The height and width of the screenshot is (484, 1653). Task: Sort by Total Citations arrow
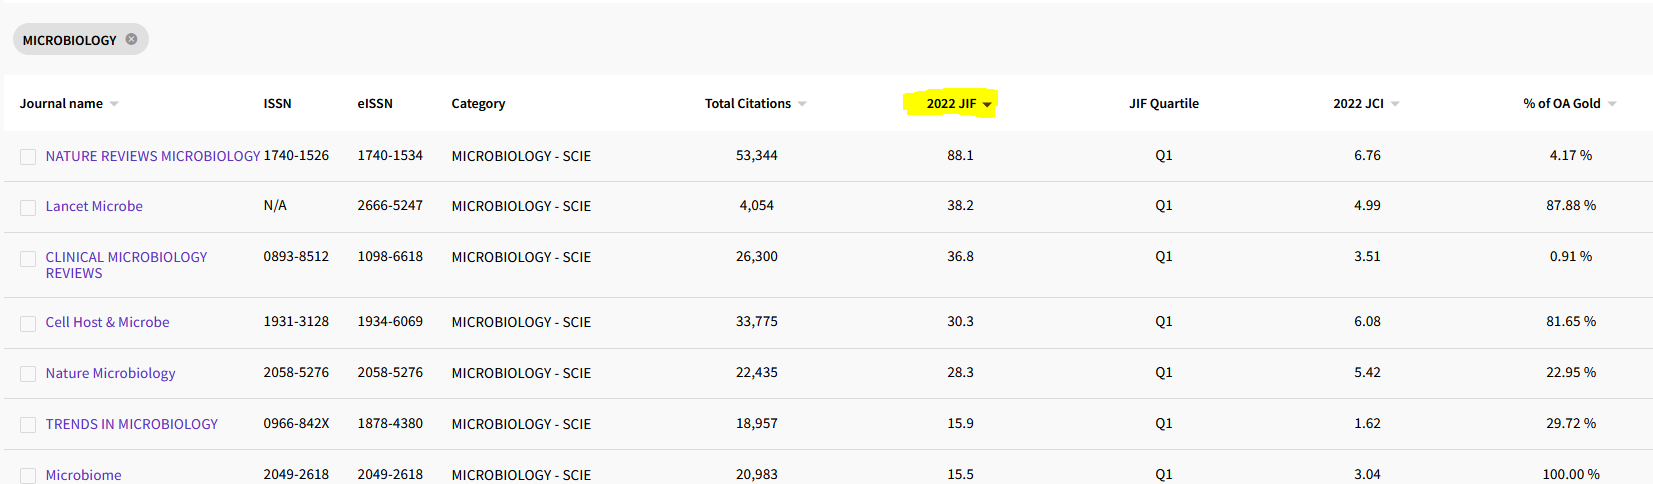[802, 104]
